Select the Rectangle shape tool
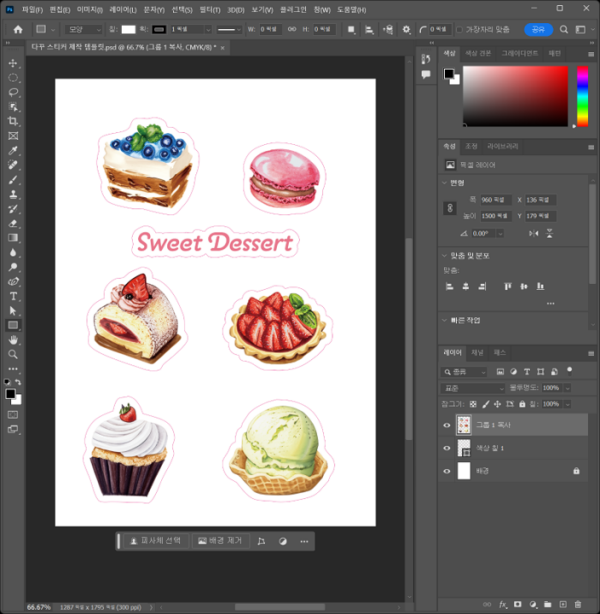 coord(13,325)
